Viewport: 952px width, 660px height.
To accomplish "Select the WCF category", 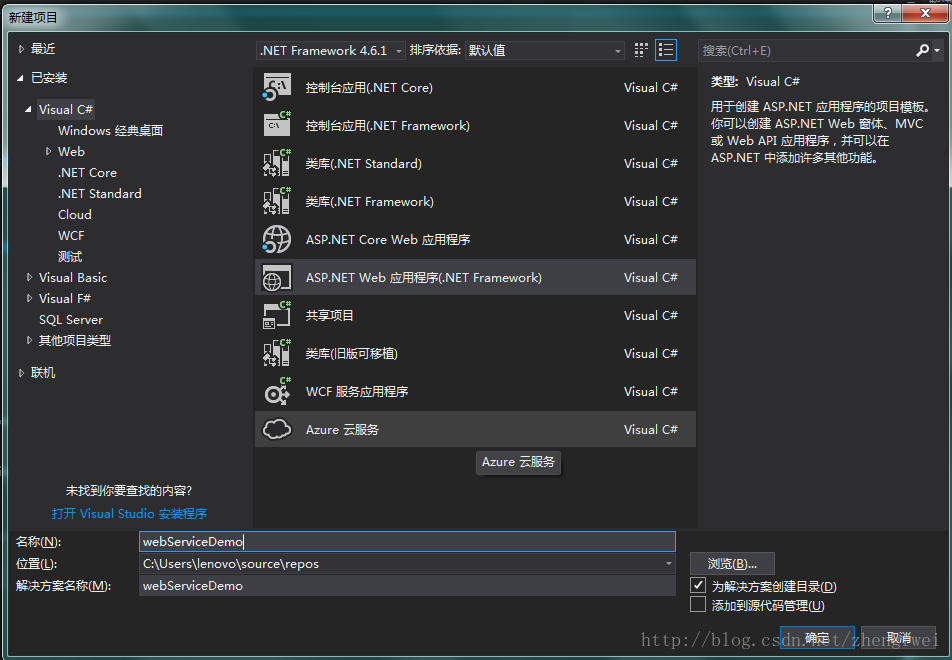I will 71,236.
